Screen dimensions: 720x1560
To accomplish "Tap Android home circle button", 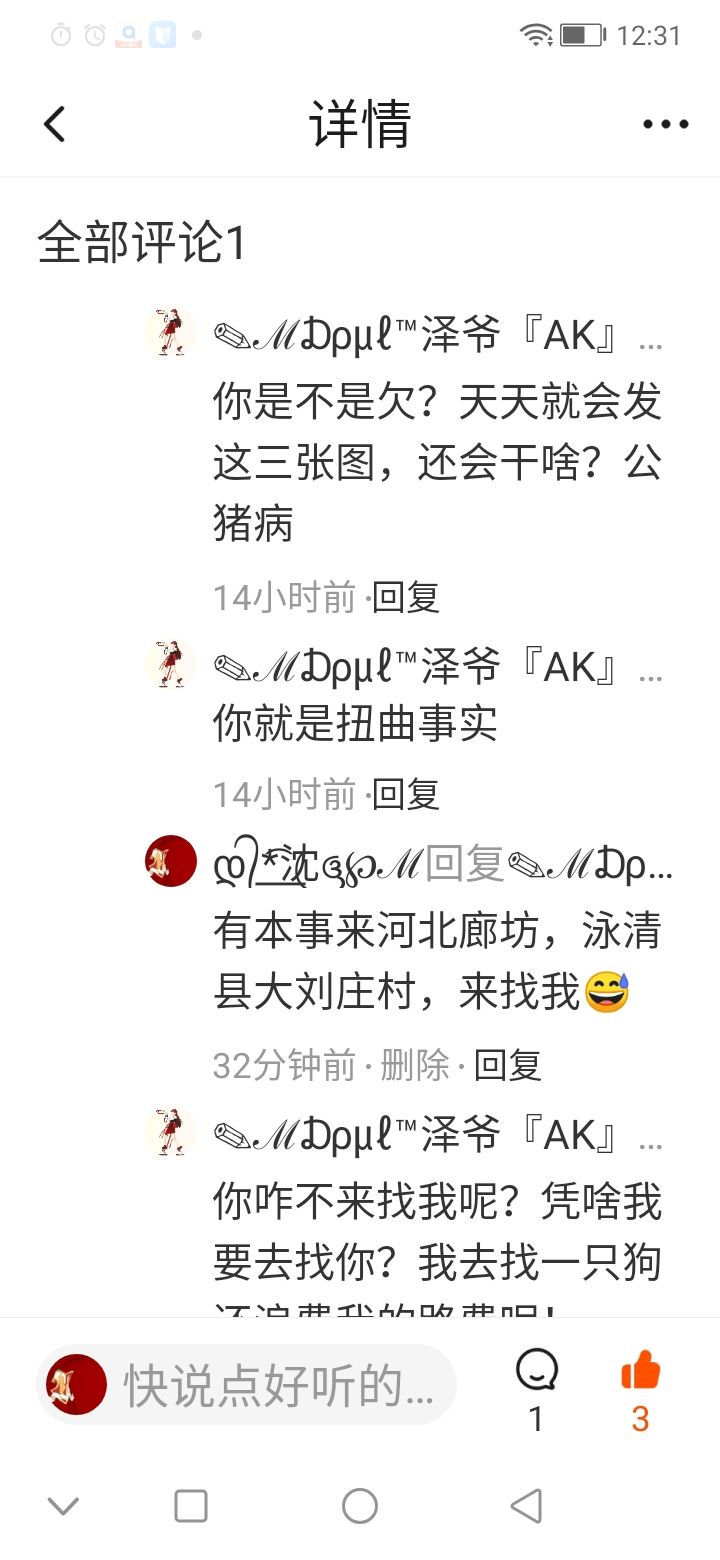I will coord(360,1505).
